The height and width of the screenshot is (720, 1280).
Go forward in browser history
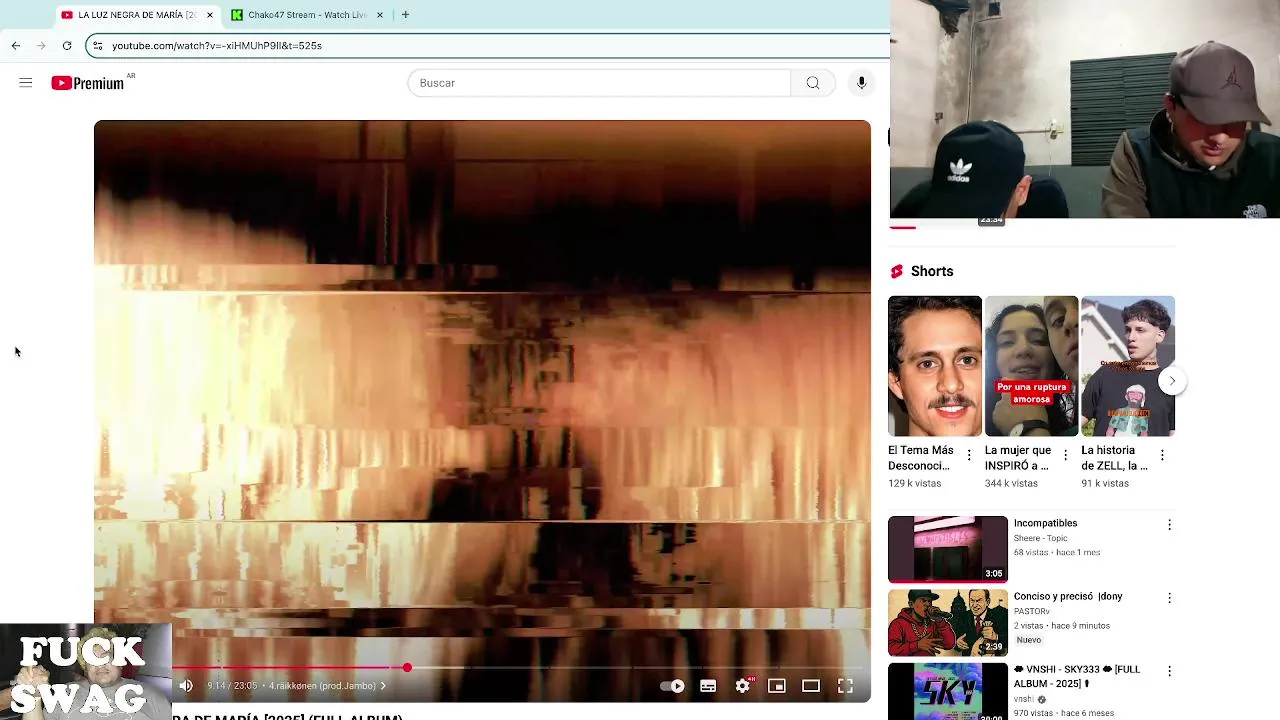[x=41, y=45]
